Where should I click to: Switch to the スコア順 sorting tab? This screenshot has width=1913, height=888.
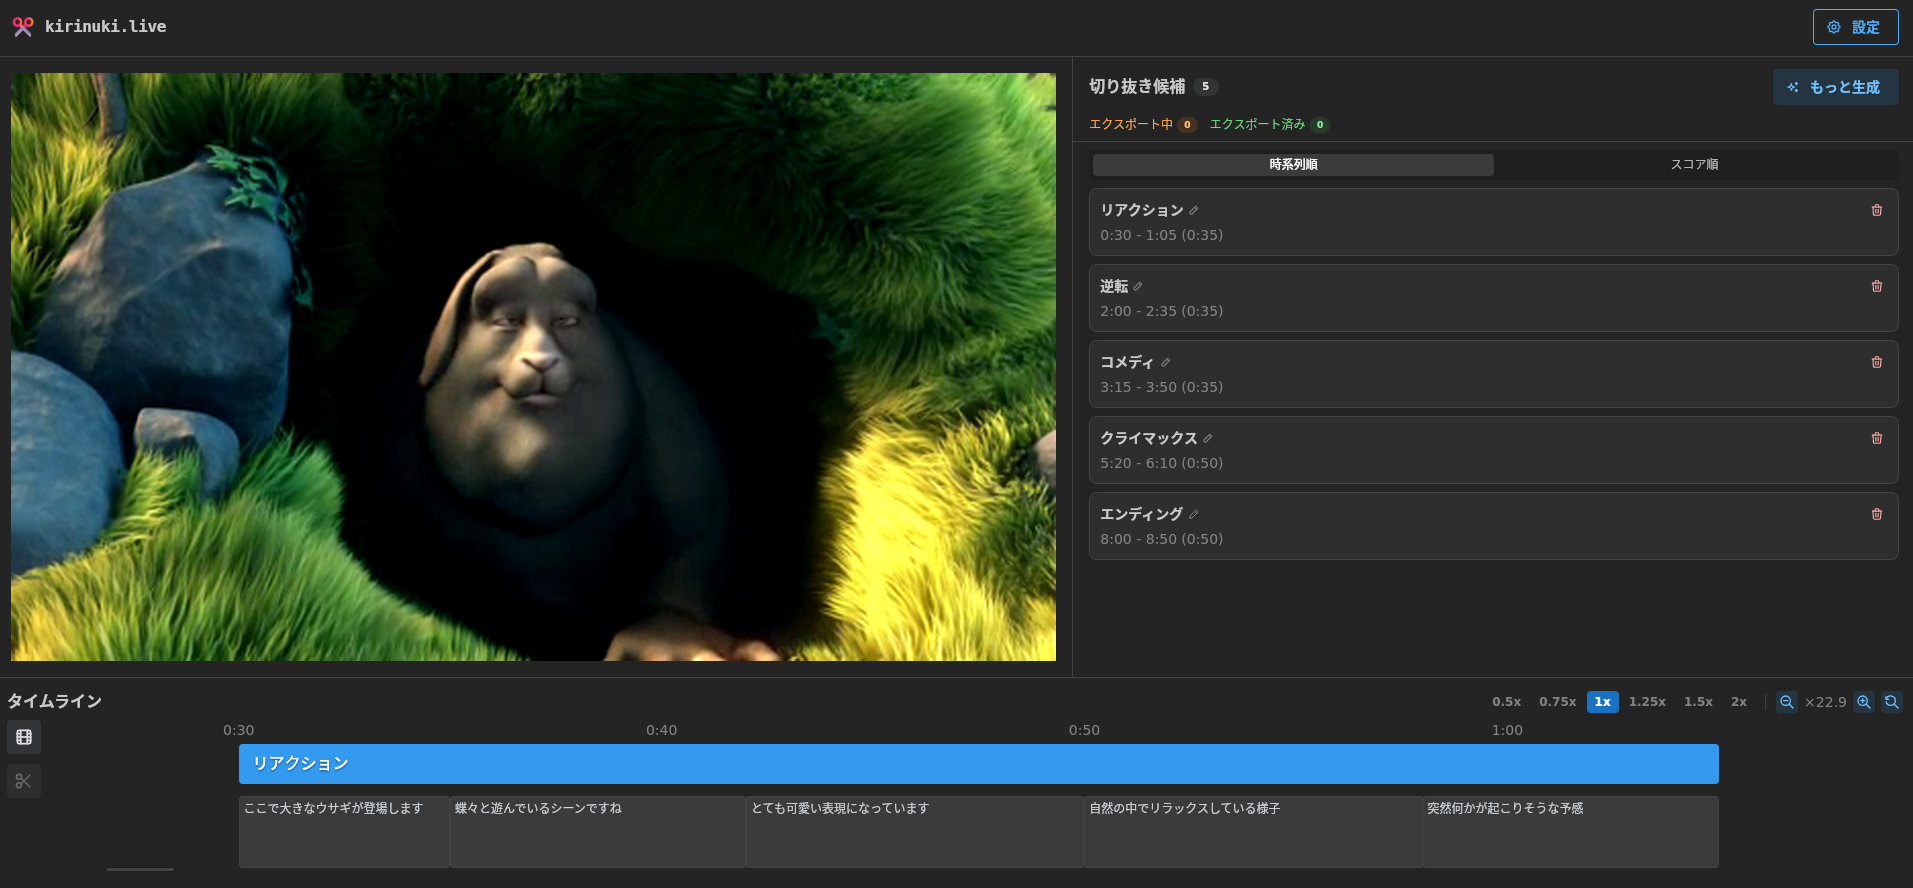[x=1694, y=164]
